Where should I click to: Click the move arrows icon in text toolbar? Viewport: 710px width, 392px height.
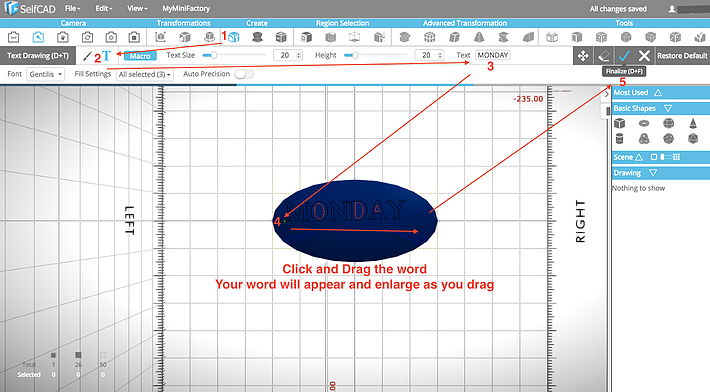pyautogui.click(x=583, y=56)
